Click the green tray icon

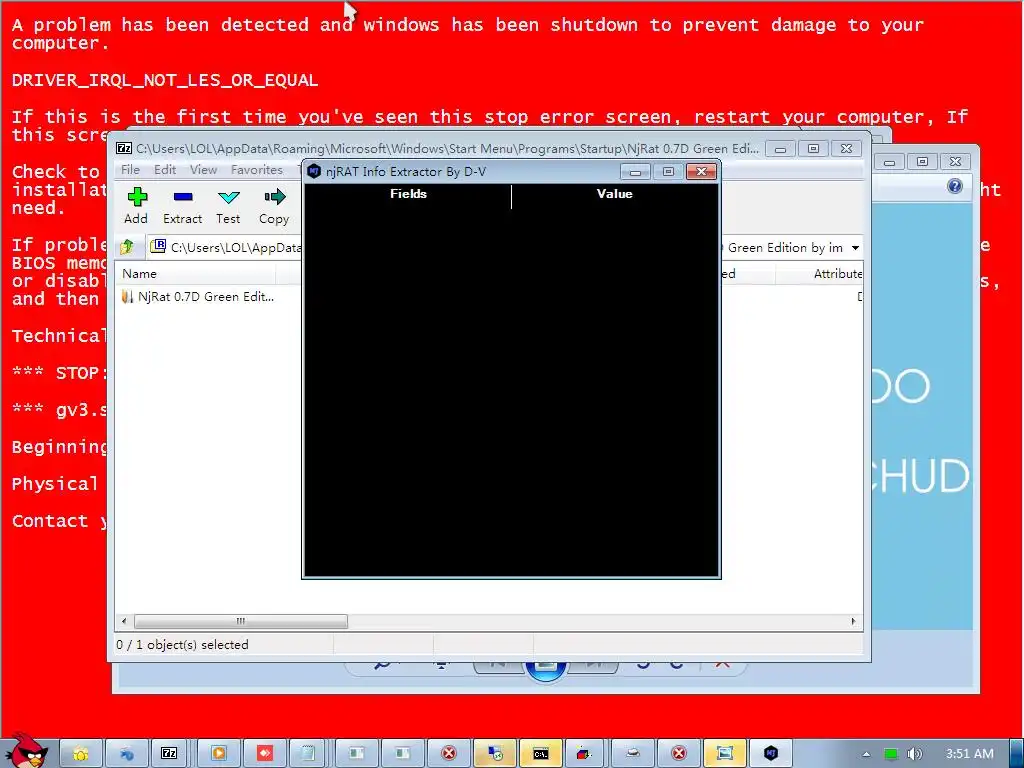click(x=891, y=754)
